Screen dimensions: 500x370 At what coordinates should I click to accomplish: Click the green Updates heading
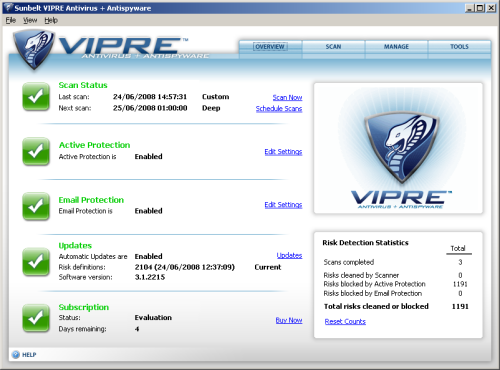75,245
